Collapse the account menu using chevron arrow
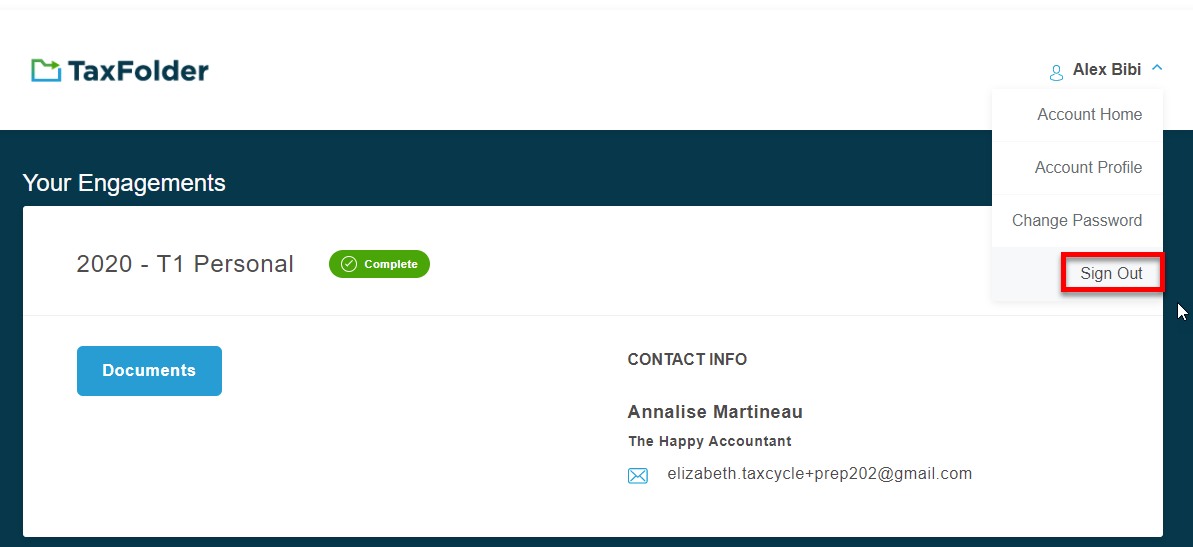The image size is (1193, 547). 1157,68
